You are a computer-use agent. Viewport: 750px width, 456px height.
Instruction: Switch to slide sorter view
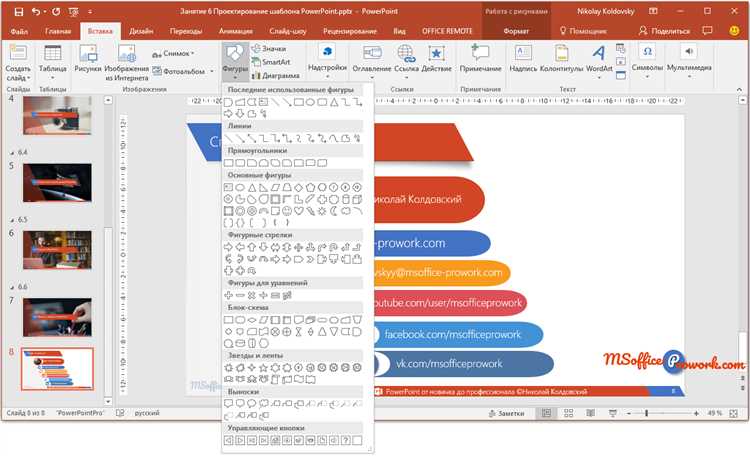pos(568,413)
